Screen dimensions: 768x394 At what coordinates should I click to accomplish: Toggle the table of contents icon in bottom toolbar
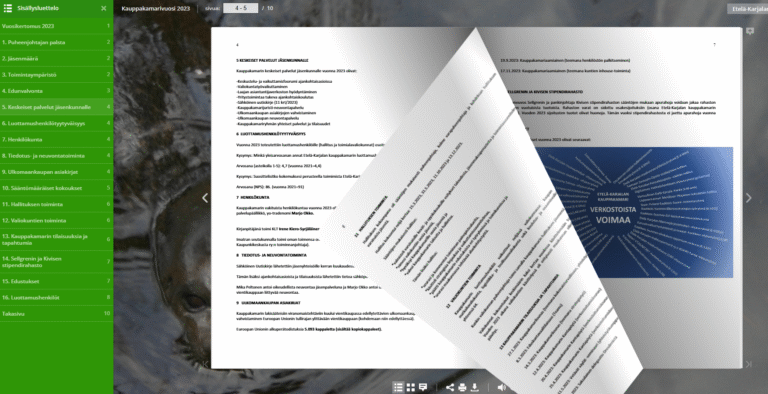(398, 388)
